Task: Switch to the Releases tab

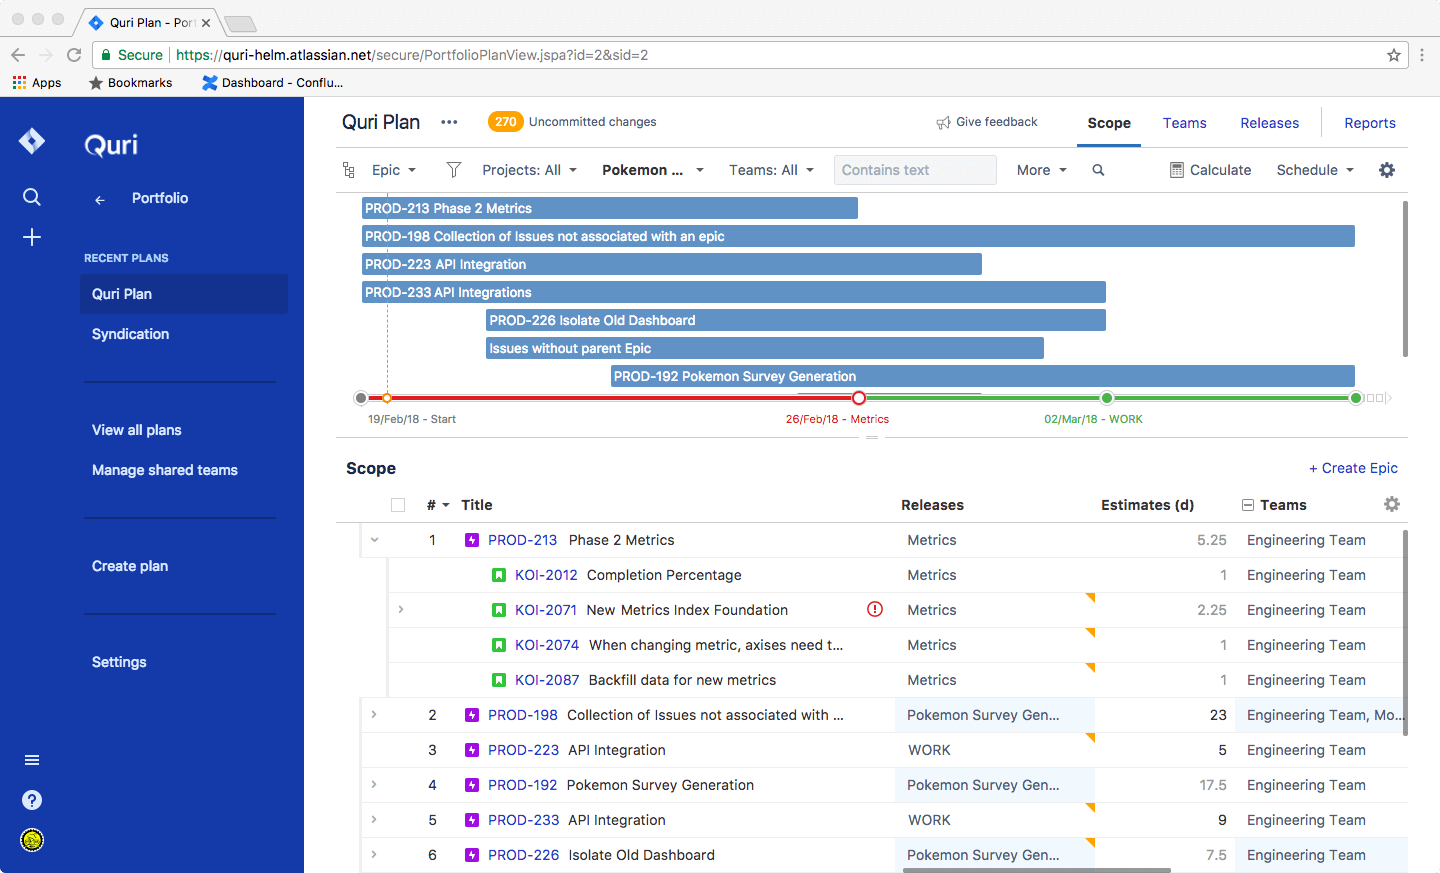Action: click(1269, 123)
